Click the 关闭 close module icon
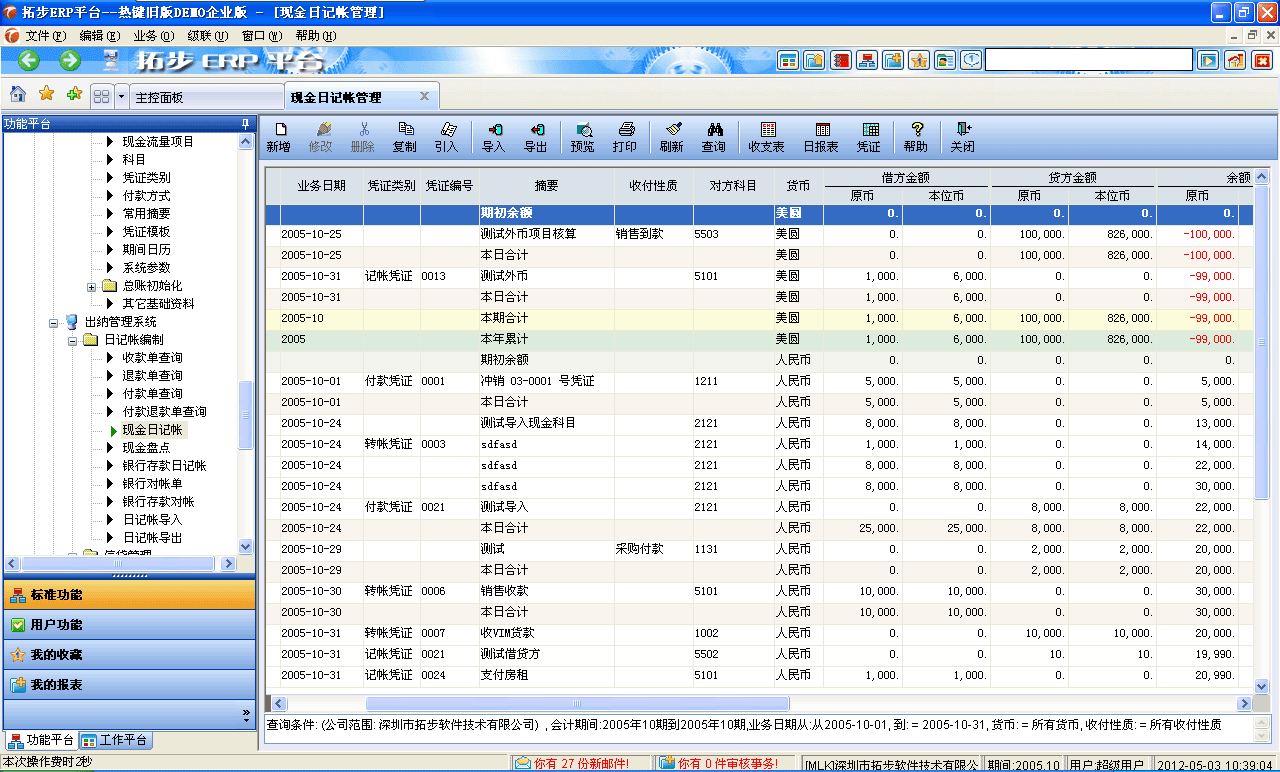Screen dimensions: 1280x772 point(962,137)
